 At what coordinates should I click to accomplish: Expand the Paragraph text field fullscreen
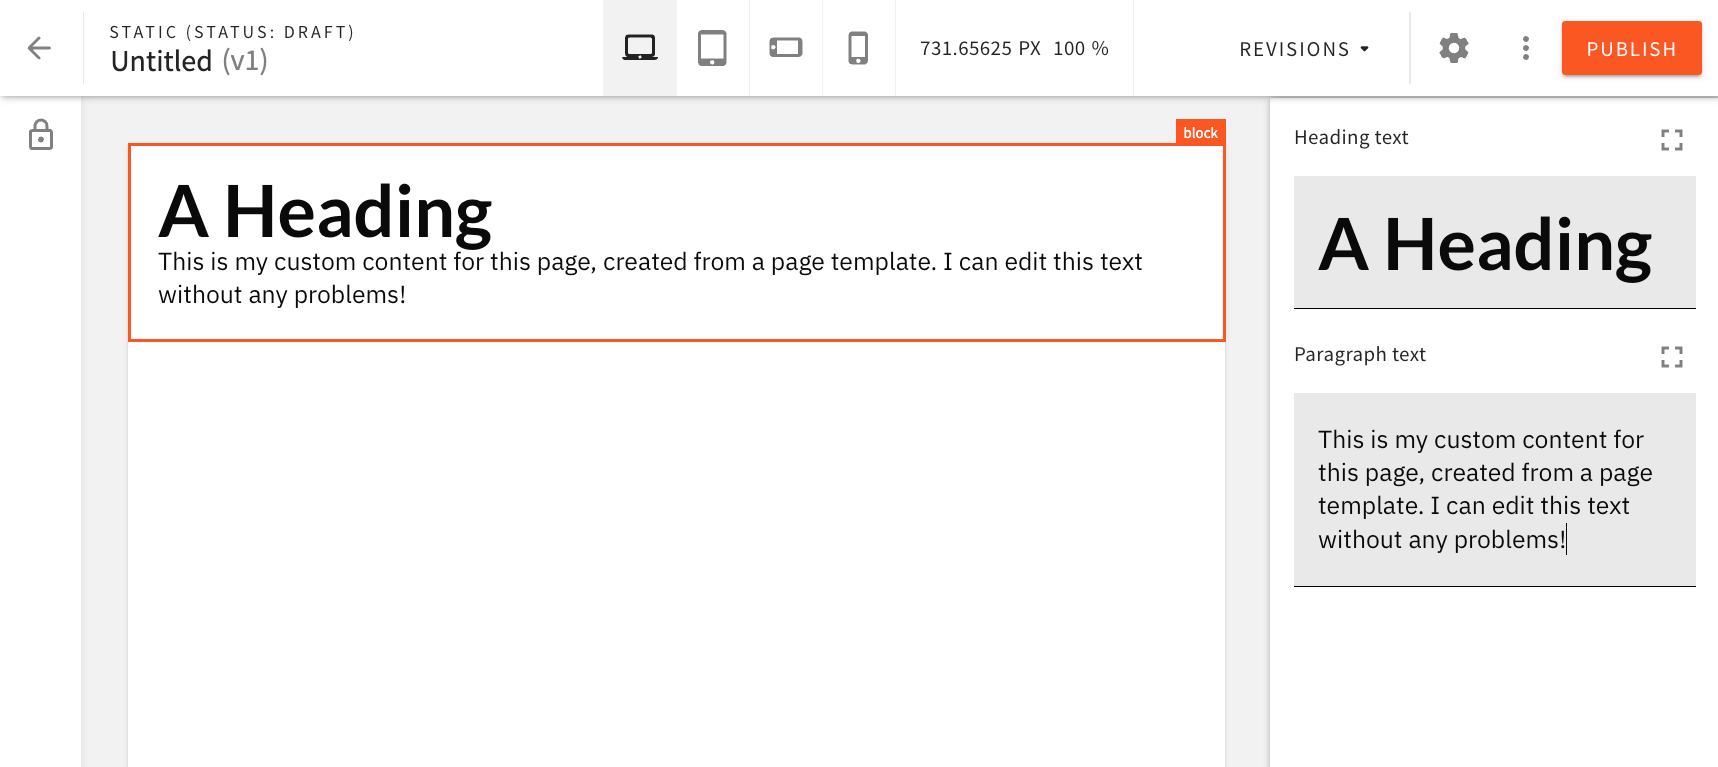(x=1671, y=357)
